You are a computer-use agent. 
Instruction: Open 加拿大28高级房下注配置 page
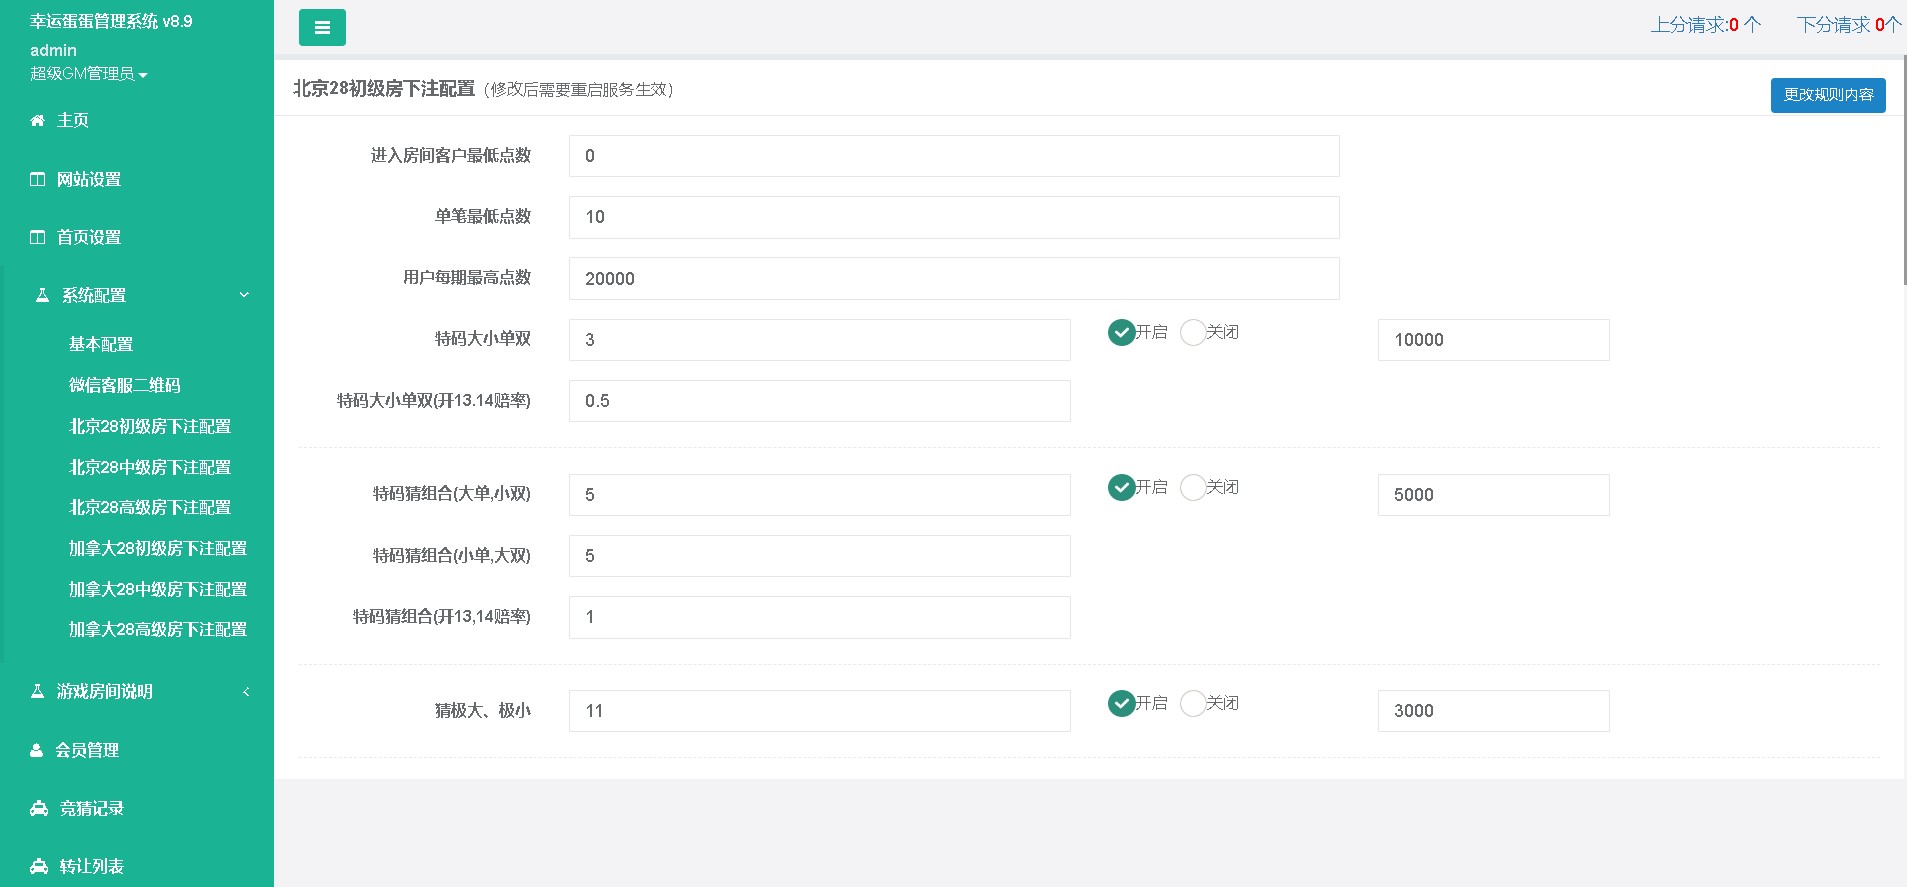click(158, 630)
